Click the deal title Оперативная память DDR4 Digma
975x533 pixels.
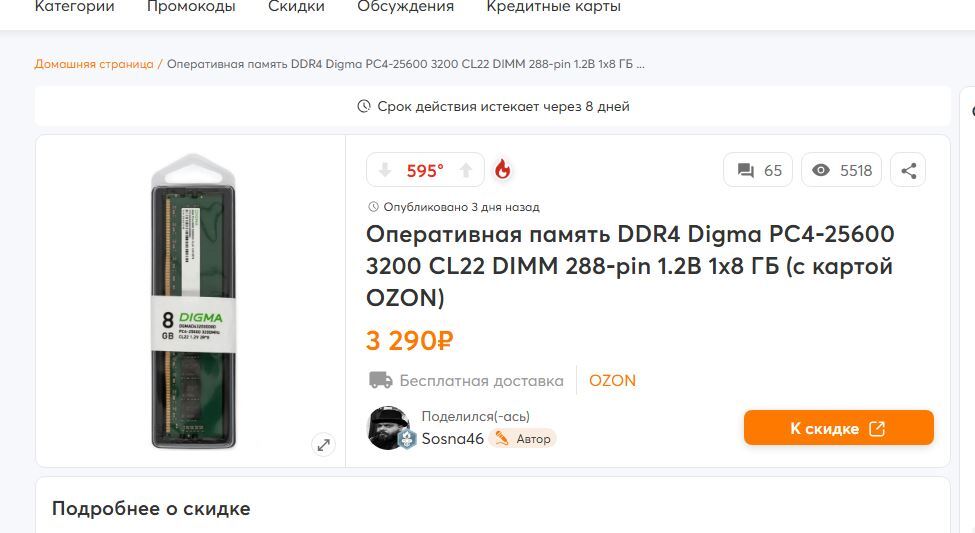click(630, 266)
